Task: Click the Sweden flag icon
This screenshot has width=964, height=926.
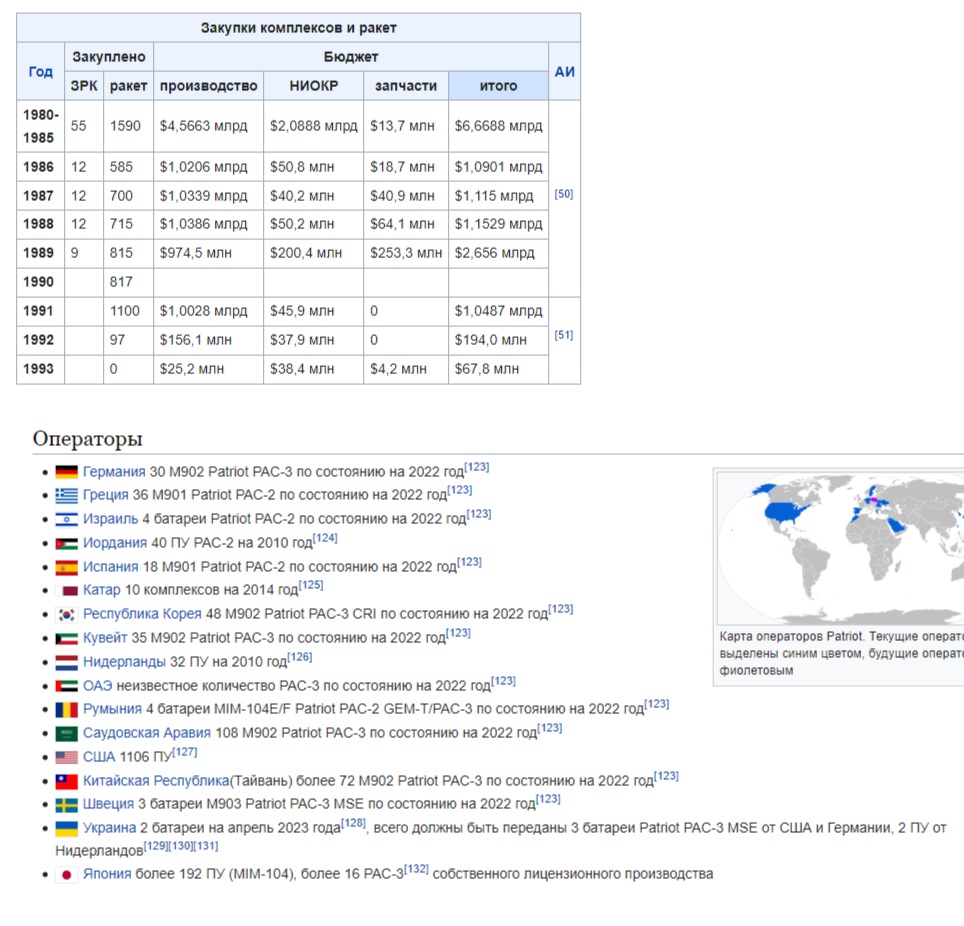Action: tap(66, 805)
